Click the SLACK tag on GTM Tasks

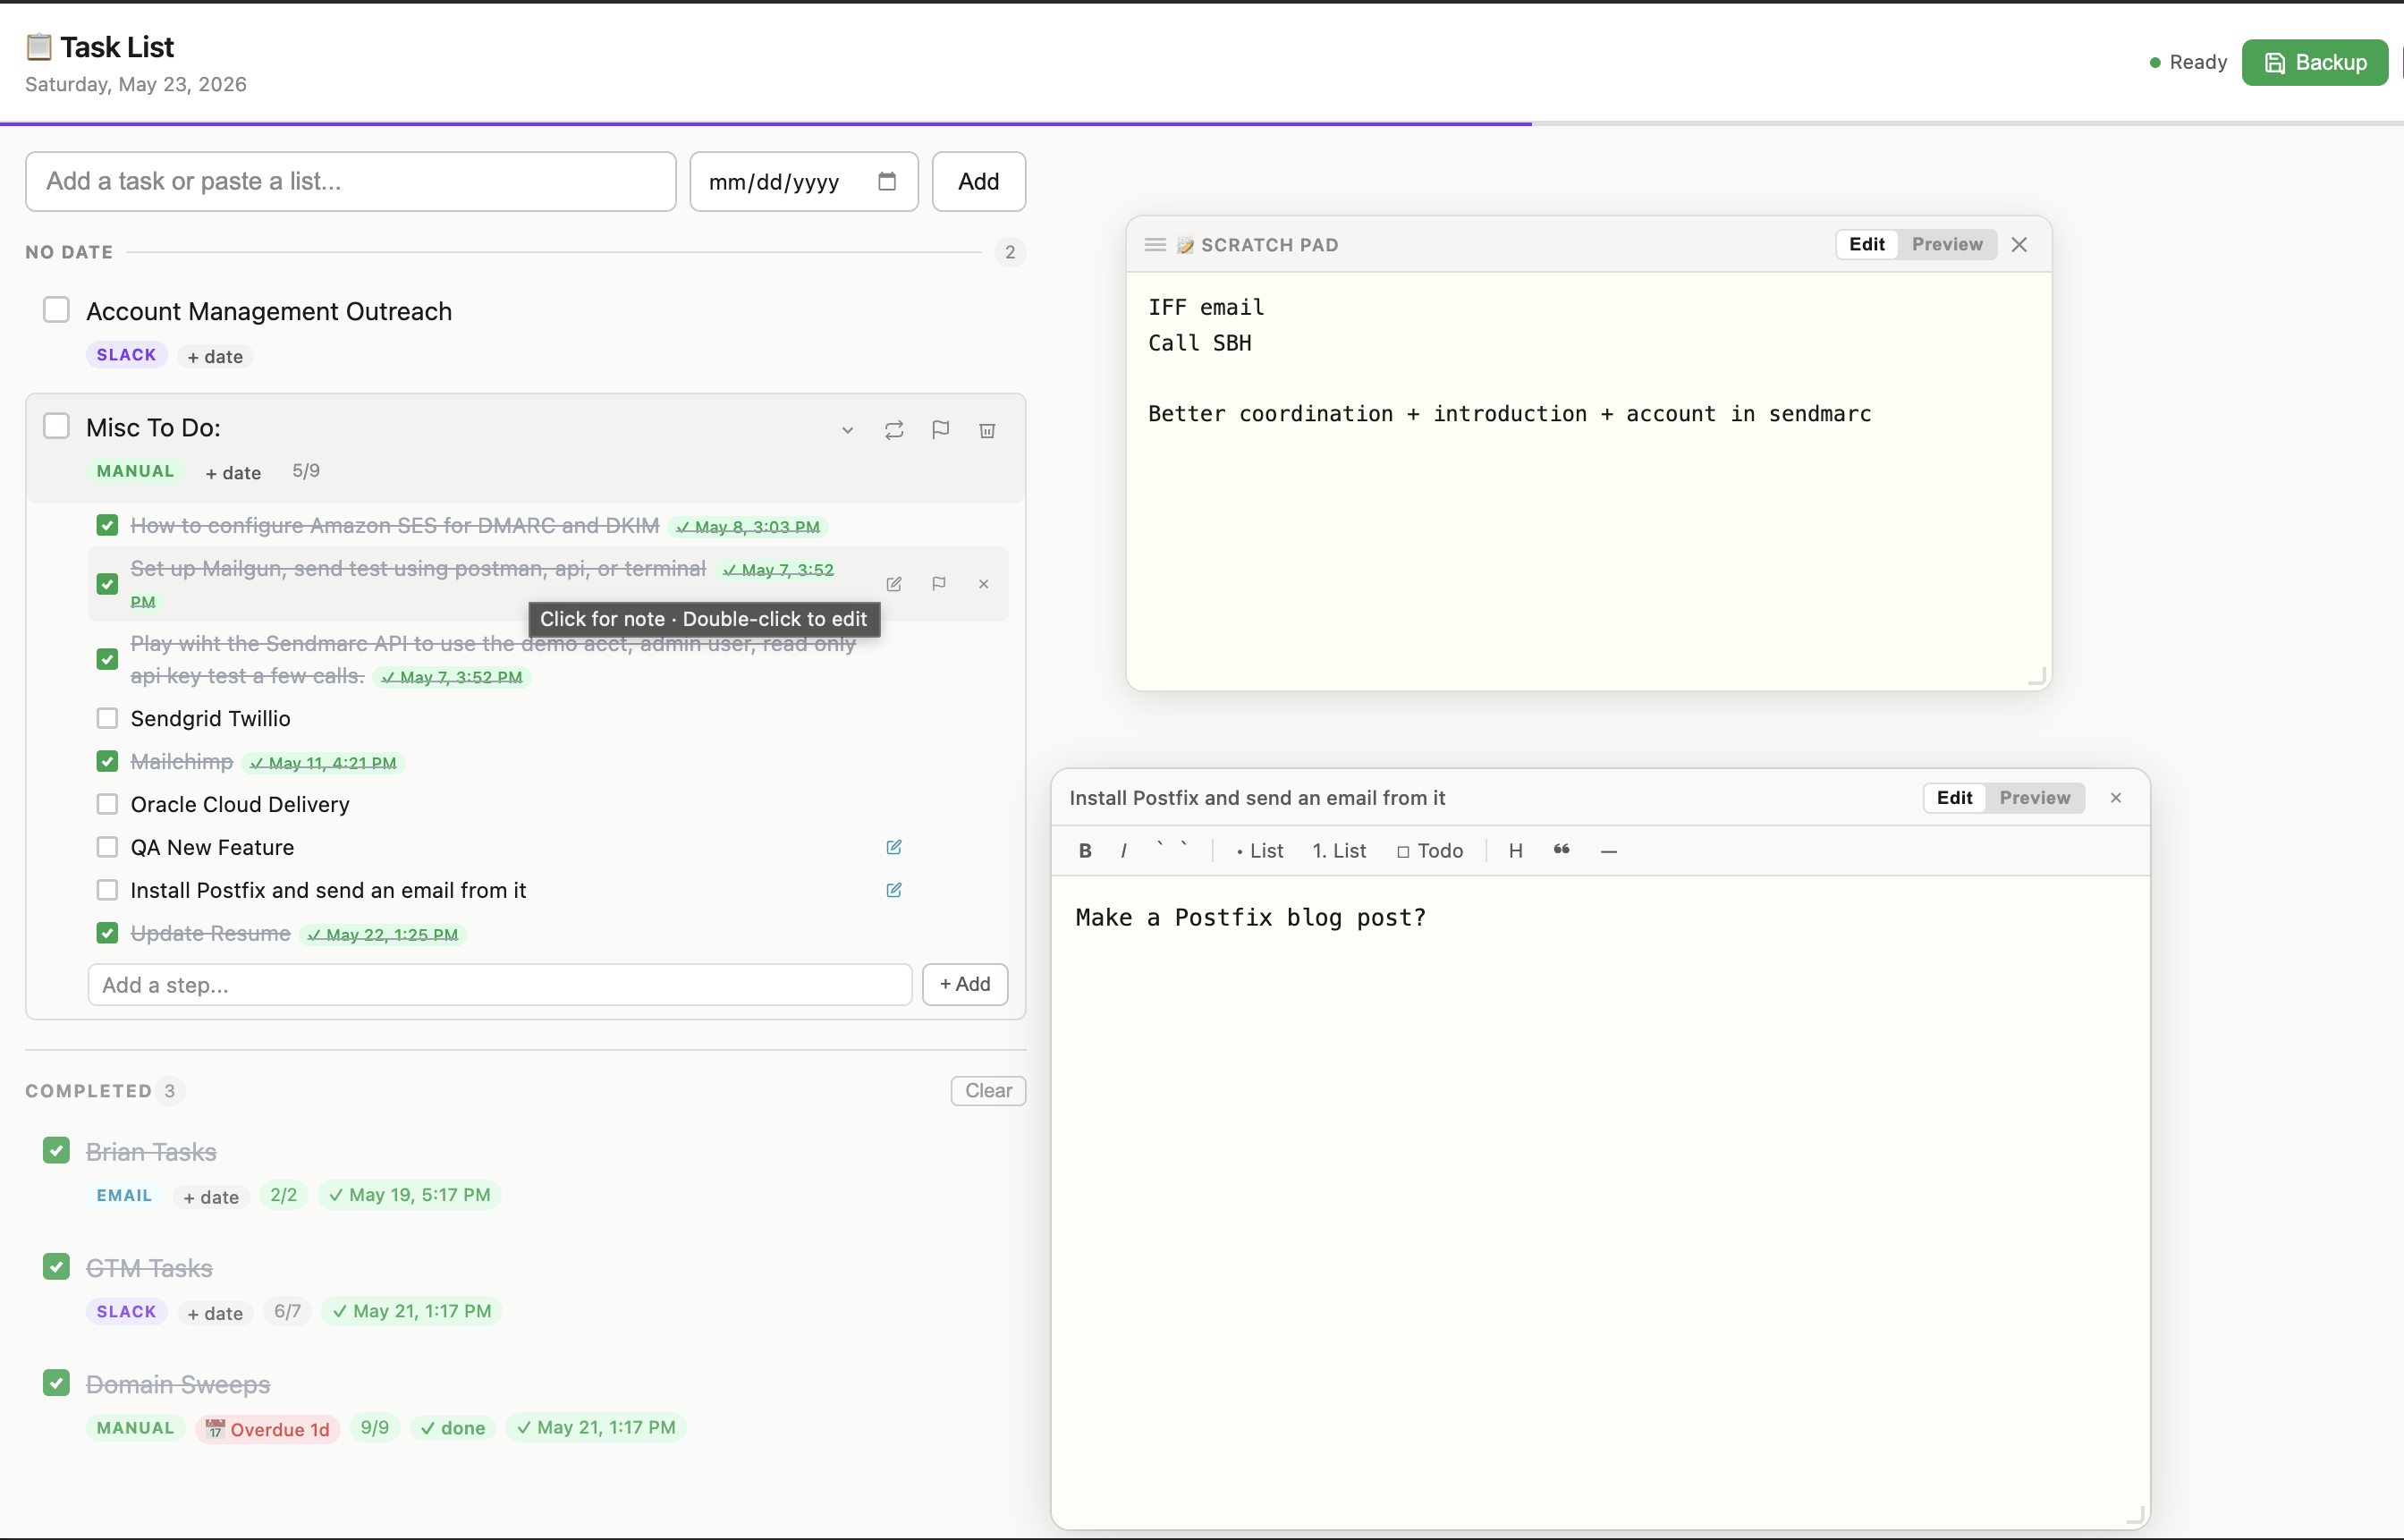click(126, 1312)
